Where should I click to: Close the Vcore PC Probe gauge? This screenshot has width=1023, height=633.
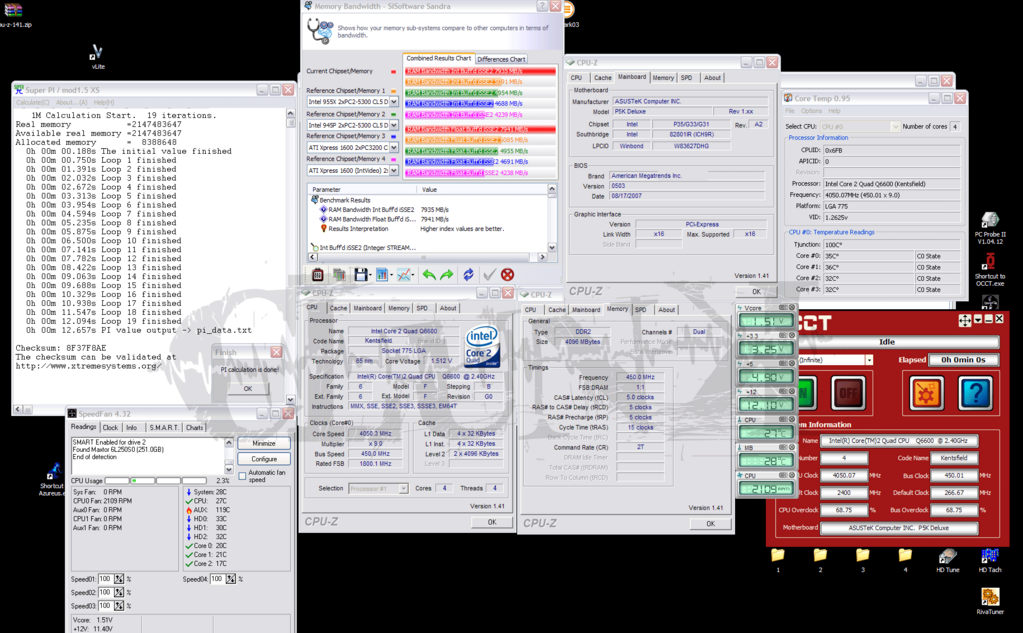click(x=792, y=307)
